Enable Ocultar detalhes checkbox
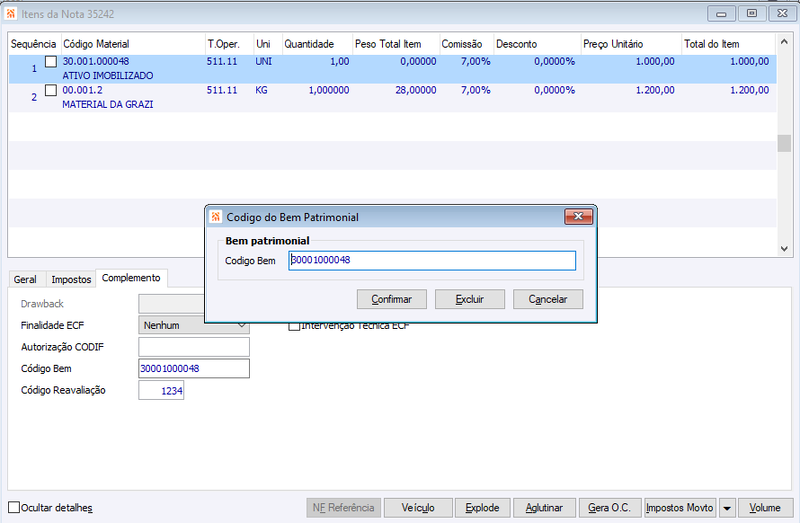Image resolution: width=800 pixels, height=523 pixels. tap(14, 507)
